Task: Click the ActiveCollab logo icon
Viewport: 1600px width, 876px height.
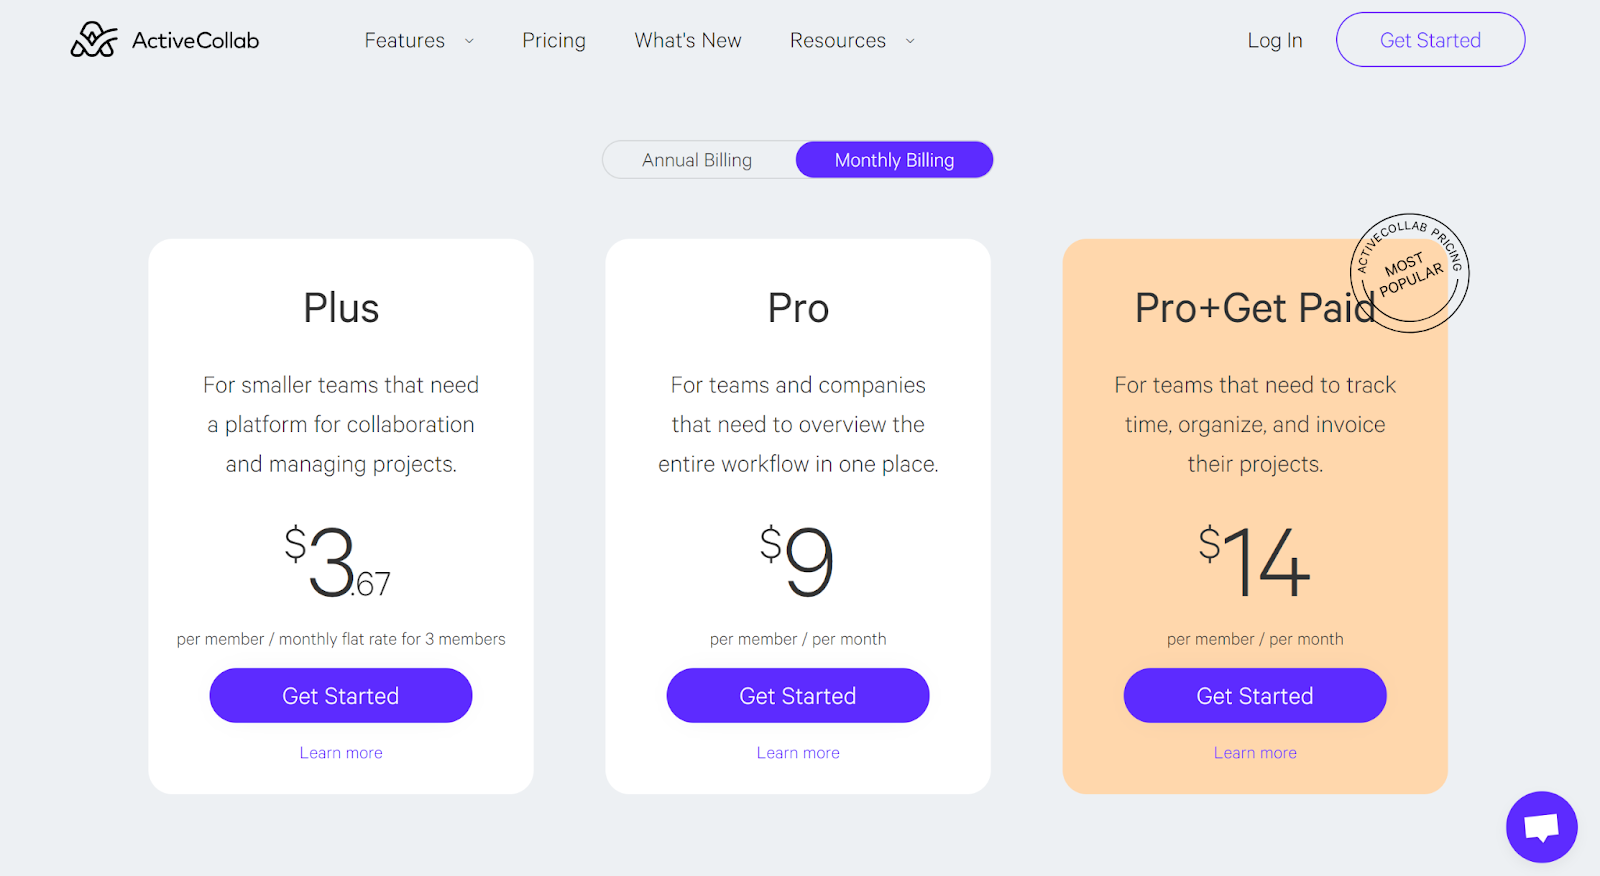Action: click(94, 40)
